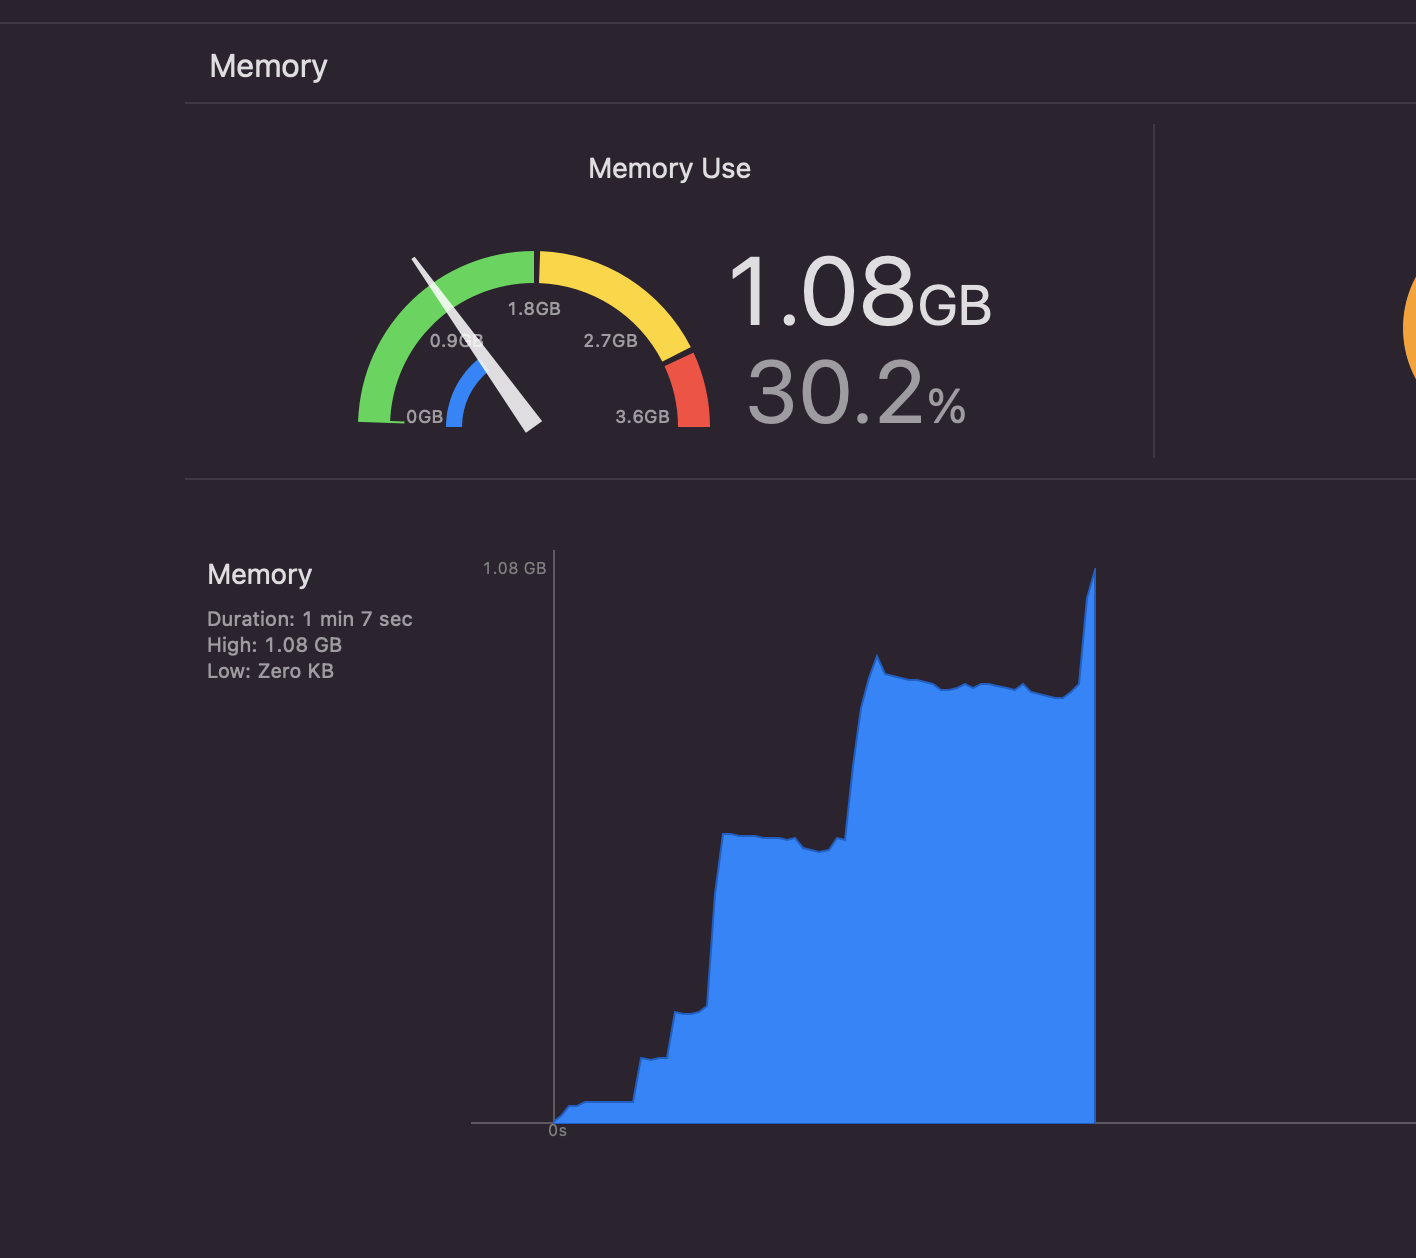Click the memory gauge needle
The height and width of the screenshot is (1258, 1416).
[x=478, y=346]
